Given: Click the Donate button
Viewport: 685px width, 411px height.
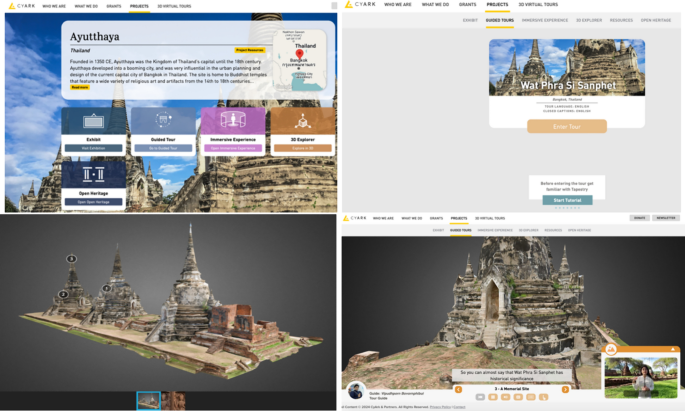Looking at the screenshot, I should click(x=639, y=217).
